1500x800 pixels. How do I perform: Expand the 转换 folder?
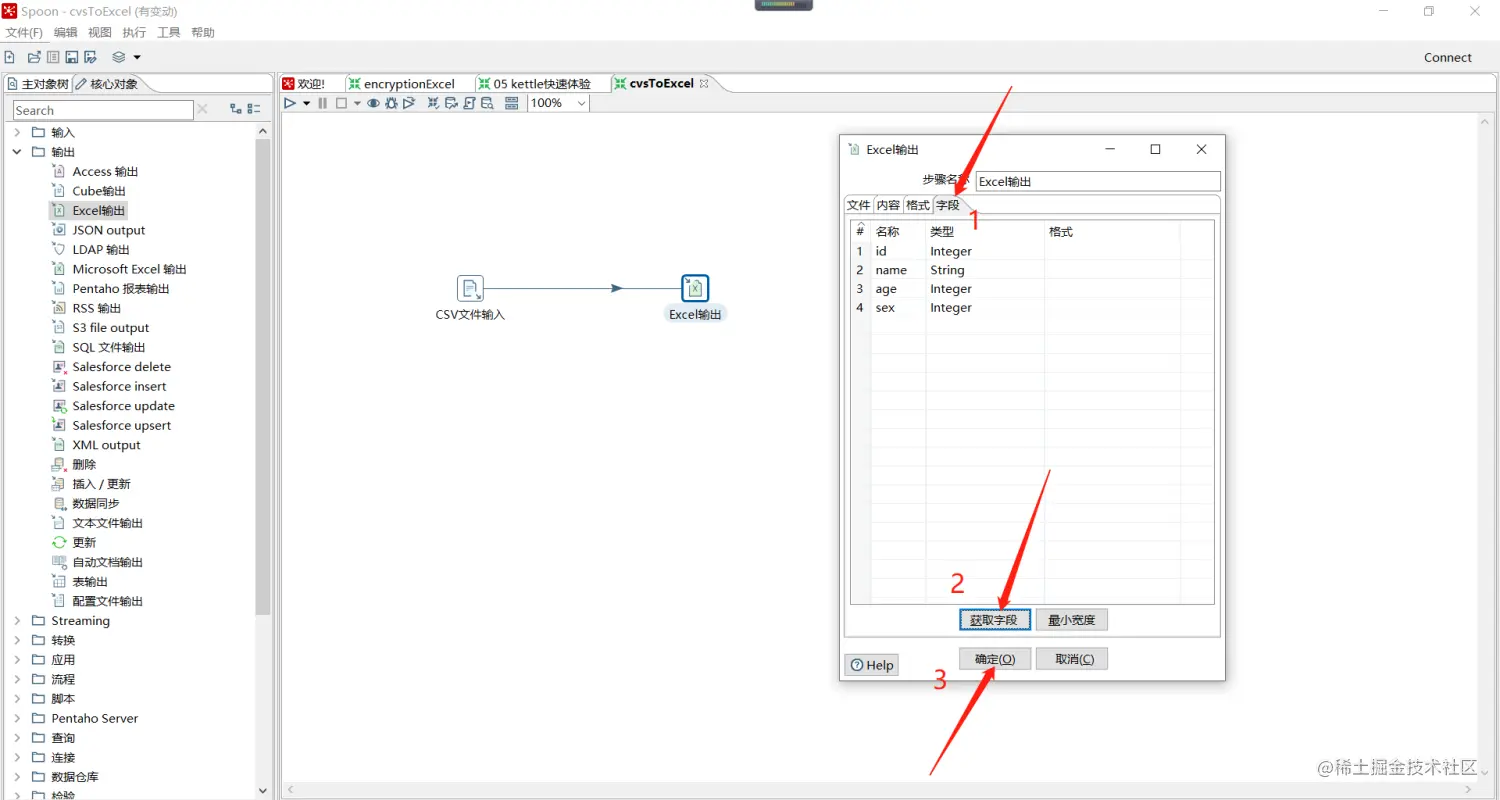pyautogui.click(x=17, y=640)
